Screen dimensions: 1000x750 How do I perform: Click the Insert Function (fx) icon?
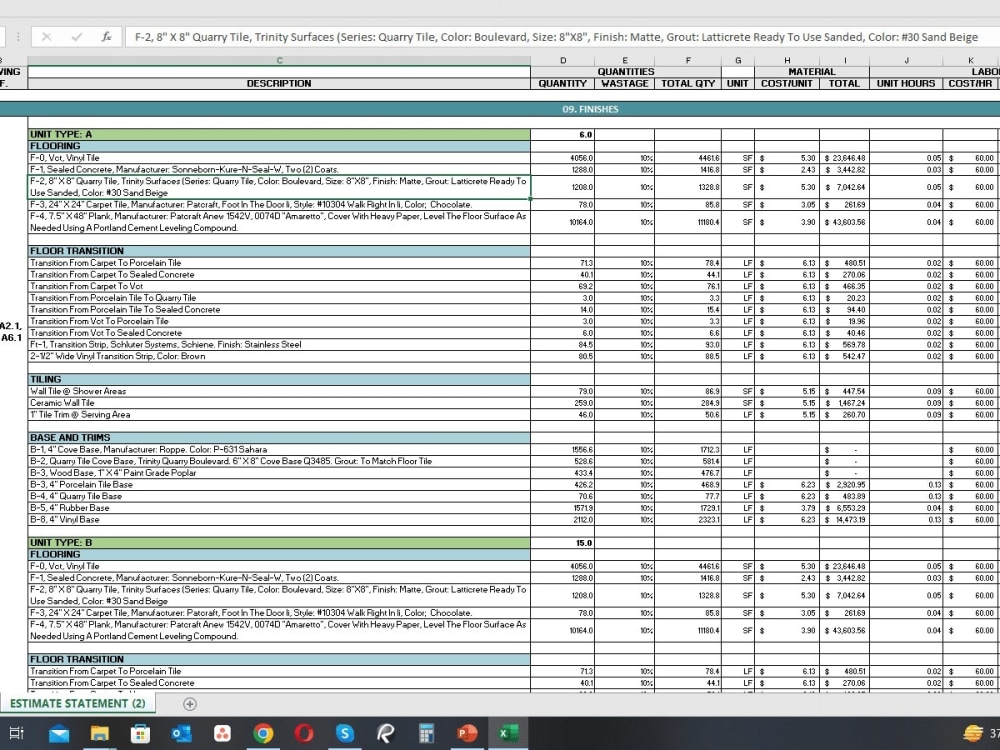(107, 37)
